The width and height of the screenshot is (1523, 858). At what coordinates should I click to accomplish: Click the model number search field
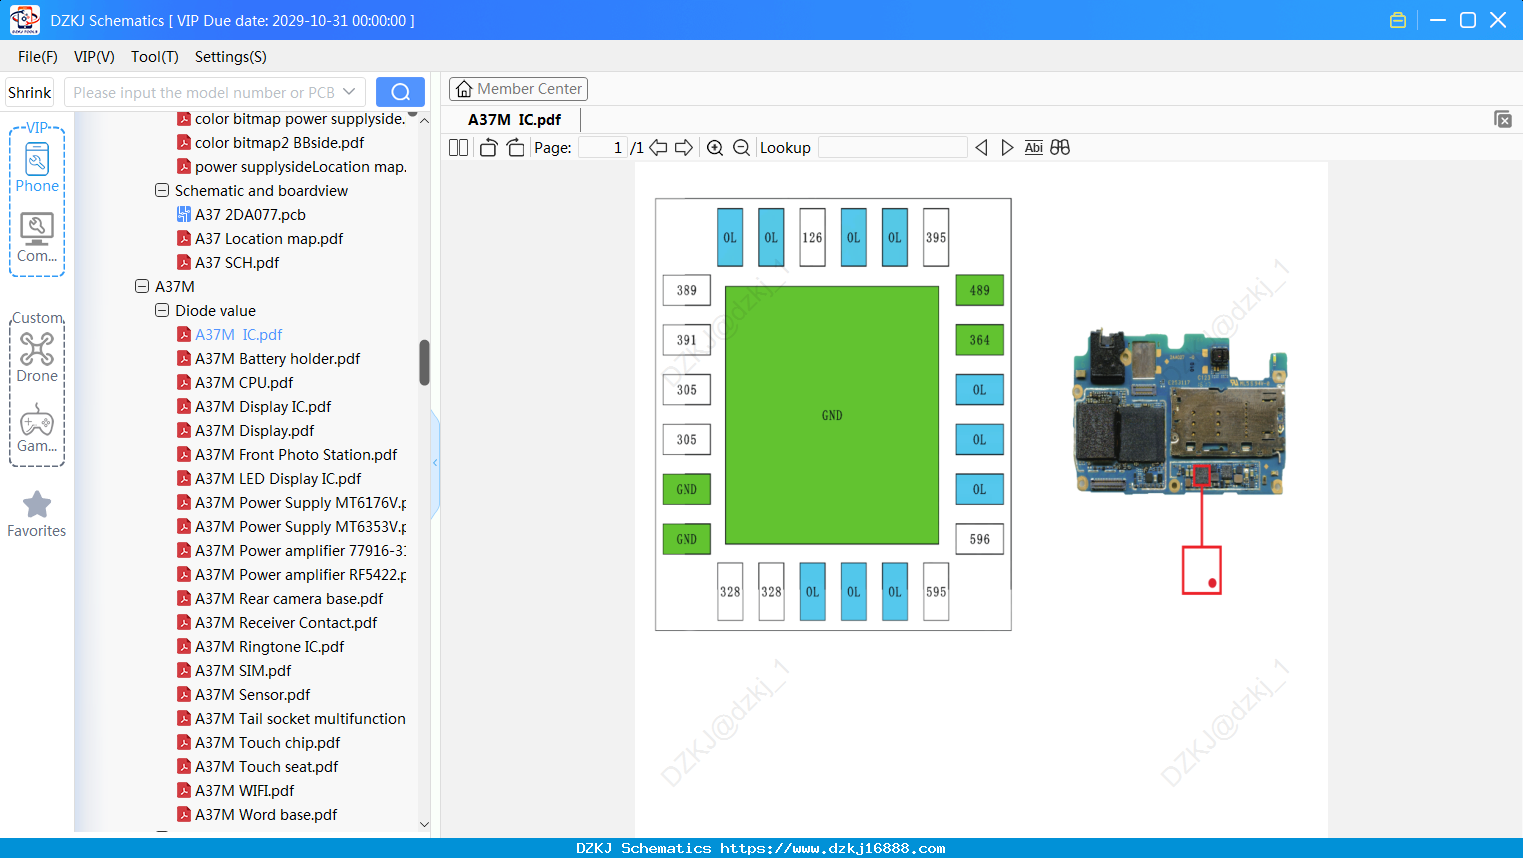click(204, 92)
